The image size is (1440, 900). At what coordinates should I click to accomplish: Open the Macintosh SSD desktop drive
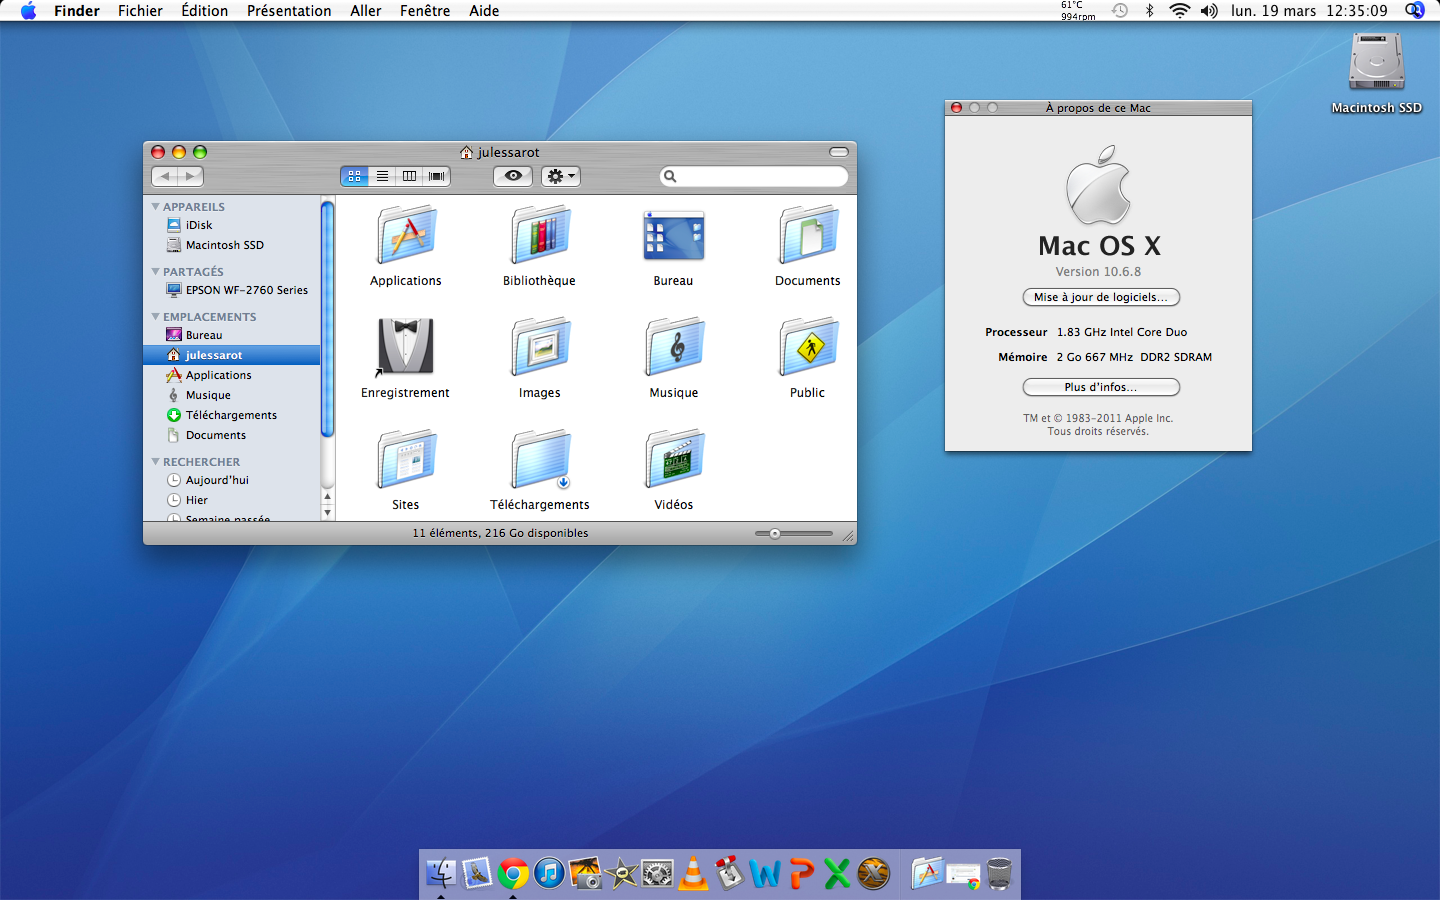point(1376,63)
